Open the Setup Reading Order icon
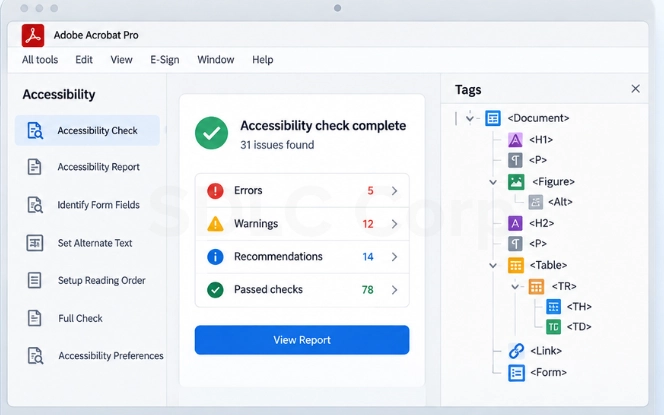Viewport: 664px width, 415px height. [x=34, y=280]
